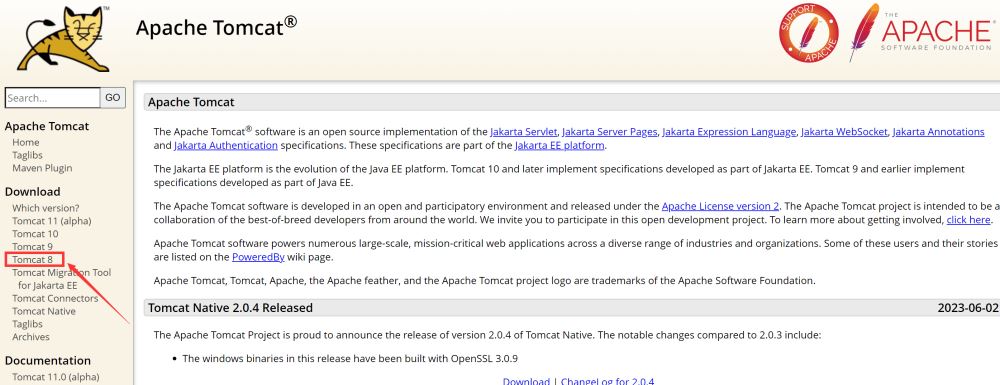Click the Apache Tomcat sidebar heading
1000x385 pixels.
(47, 126)
